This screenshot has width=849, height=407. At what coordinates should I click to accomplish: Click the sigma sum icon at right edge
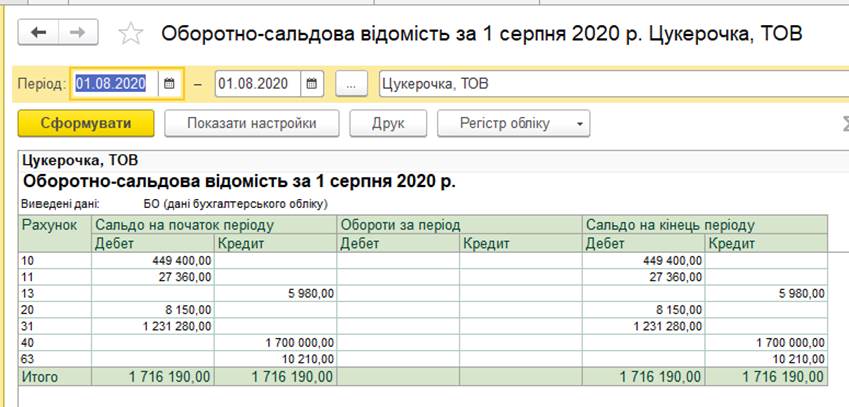click(x=842, y=124)
